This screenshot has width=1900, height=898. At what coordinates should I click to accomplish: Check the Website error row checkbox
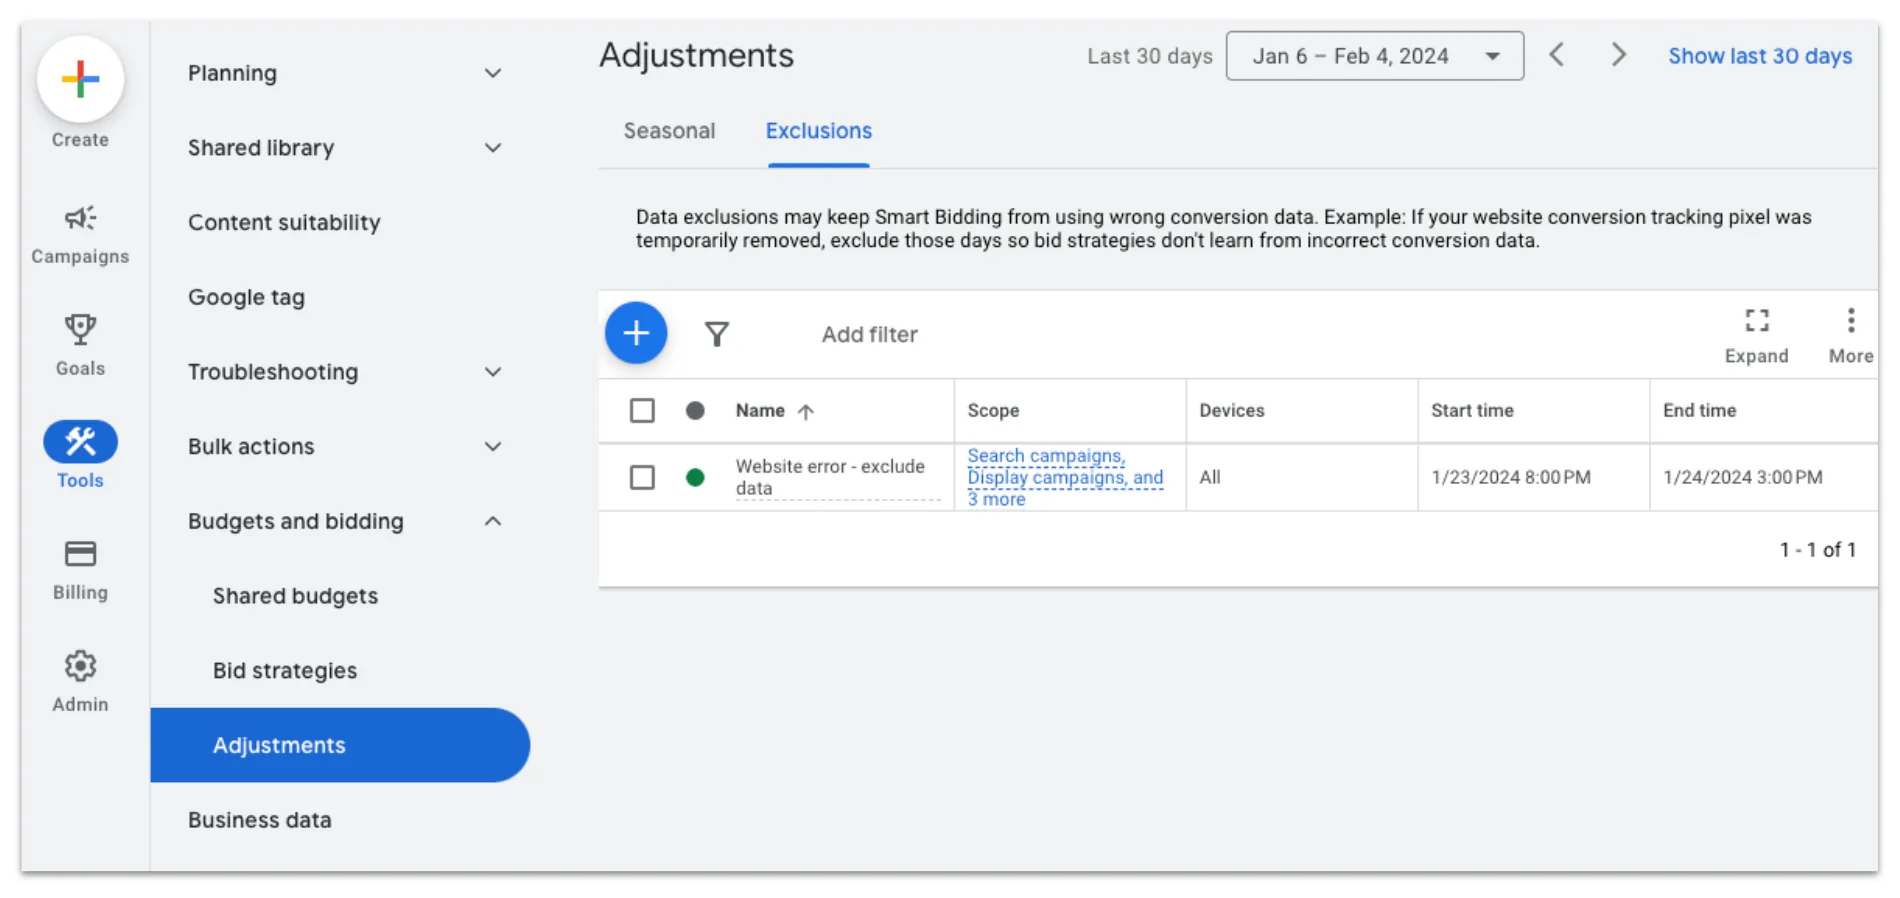642,477
